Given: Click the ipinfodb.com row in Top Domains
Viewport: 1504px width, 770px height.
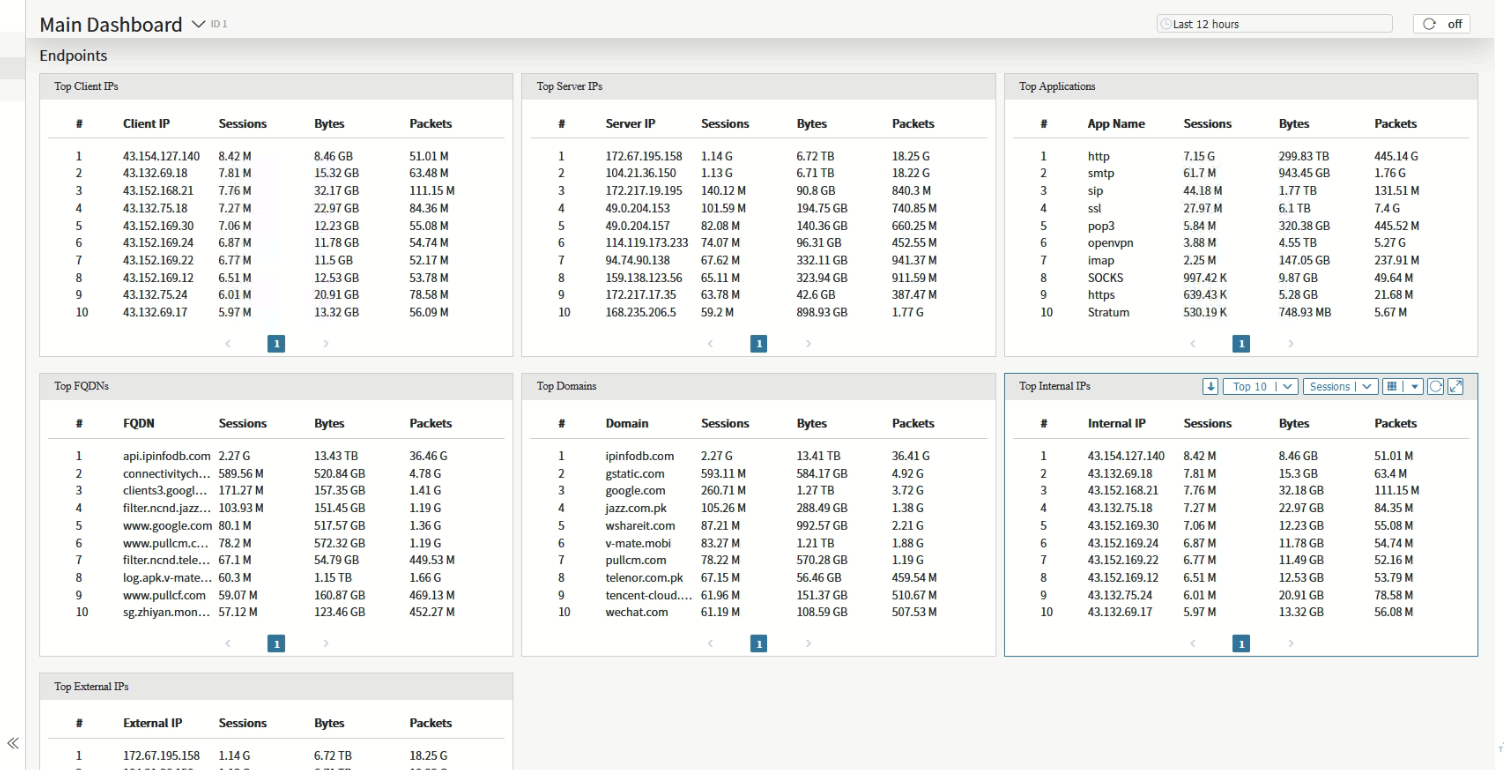Looking at the screenshot, I should point(640,456).
